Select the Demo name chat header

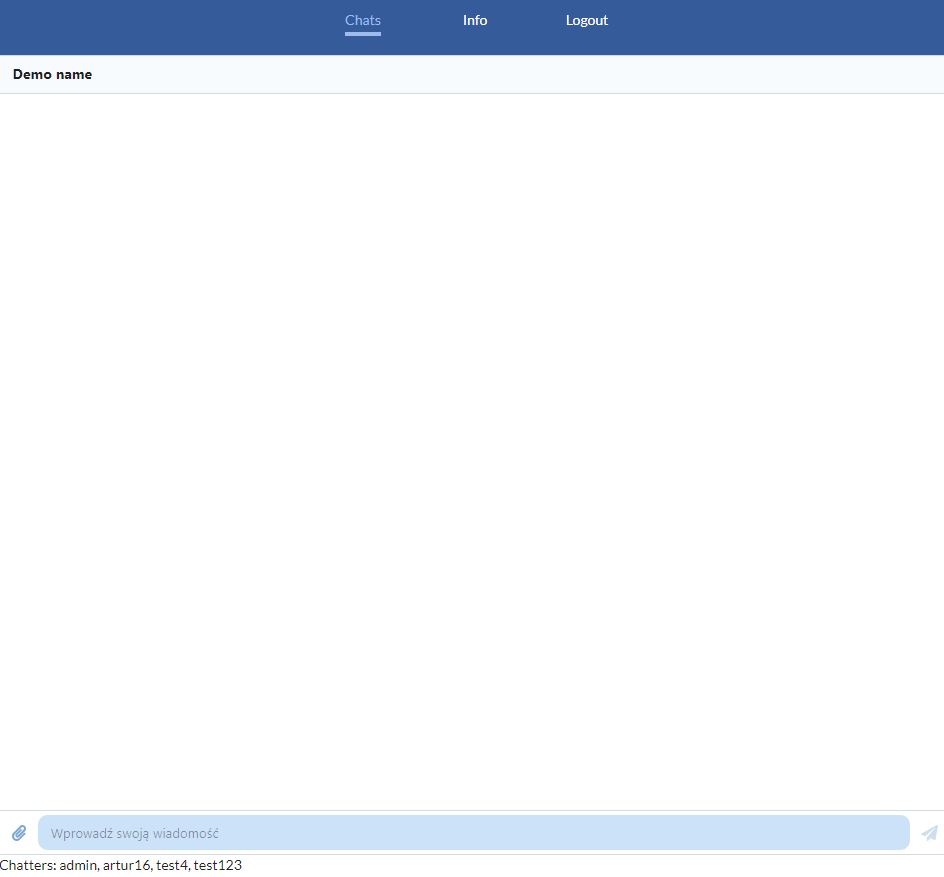click(52, 74)
